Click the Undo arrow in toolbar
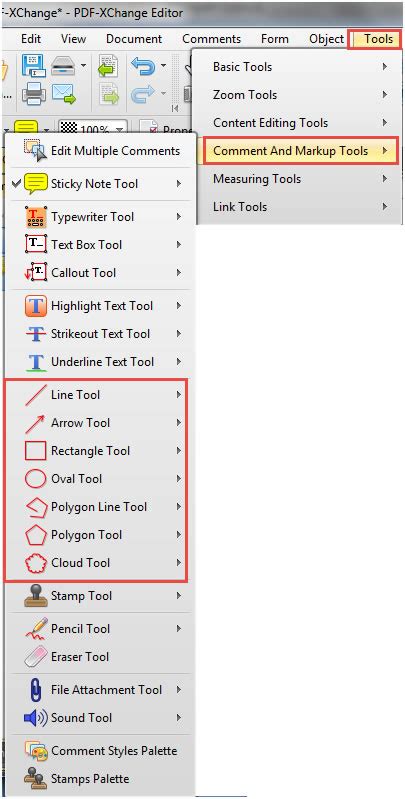Screen dimensions: 405x799 click(143, 66)
